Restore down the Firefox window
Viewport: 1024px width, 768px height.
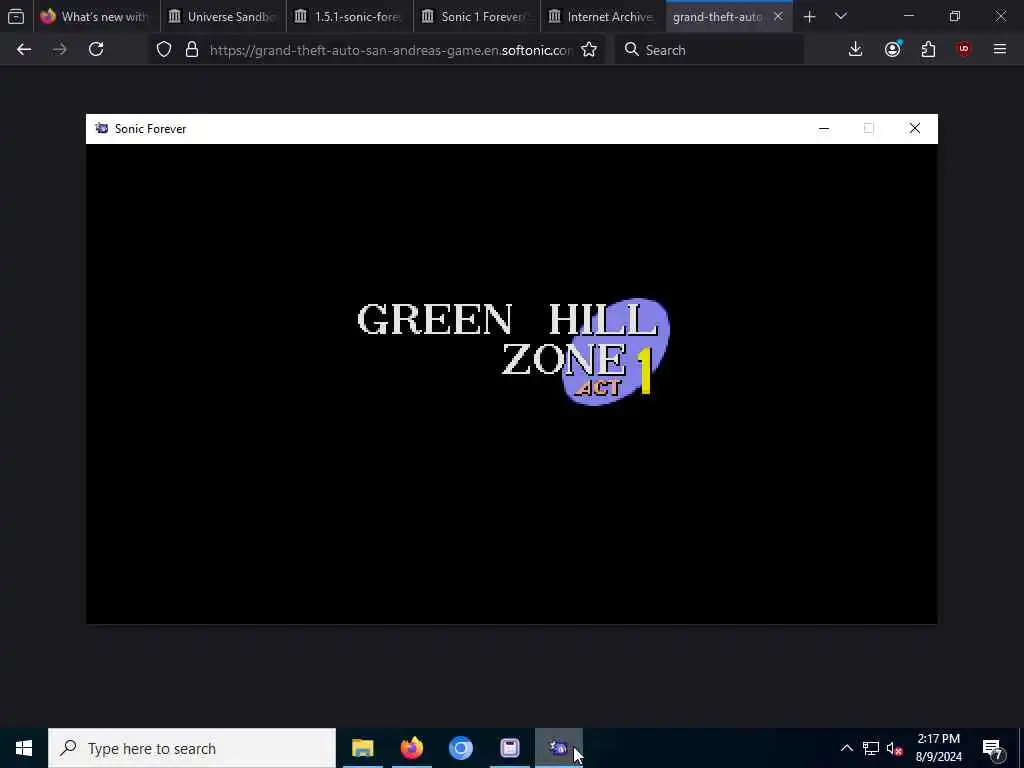click(x=955, y=16)
